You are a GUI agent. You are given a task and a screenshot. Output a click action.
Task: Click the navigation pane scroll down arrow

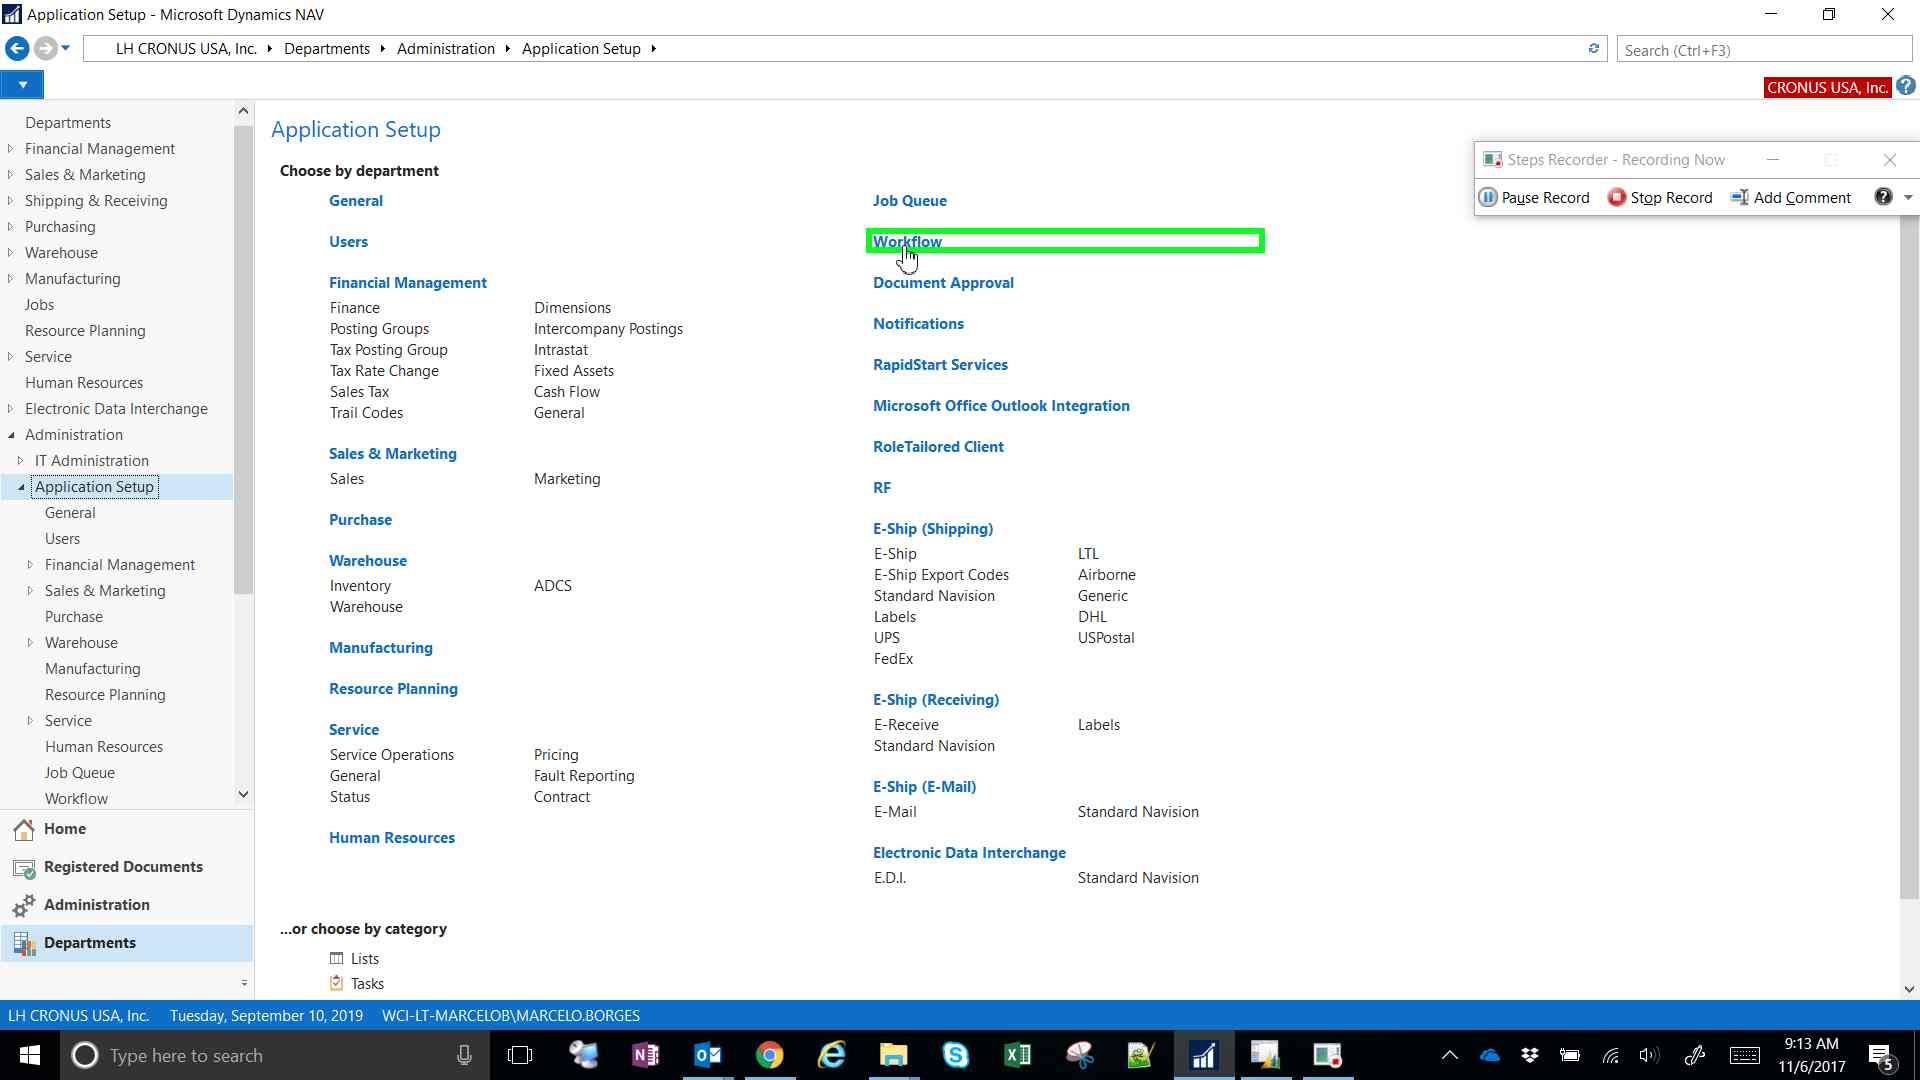click(x=243, y=794)
